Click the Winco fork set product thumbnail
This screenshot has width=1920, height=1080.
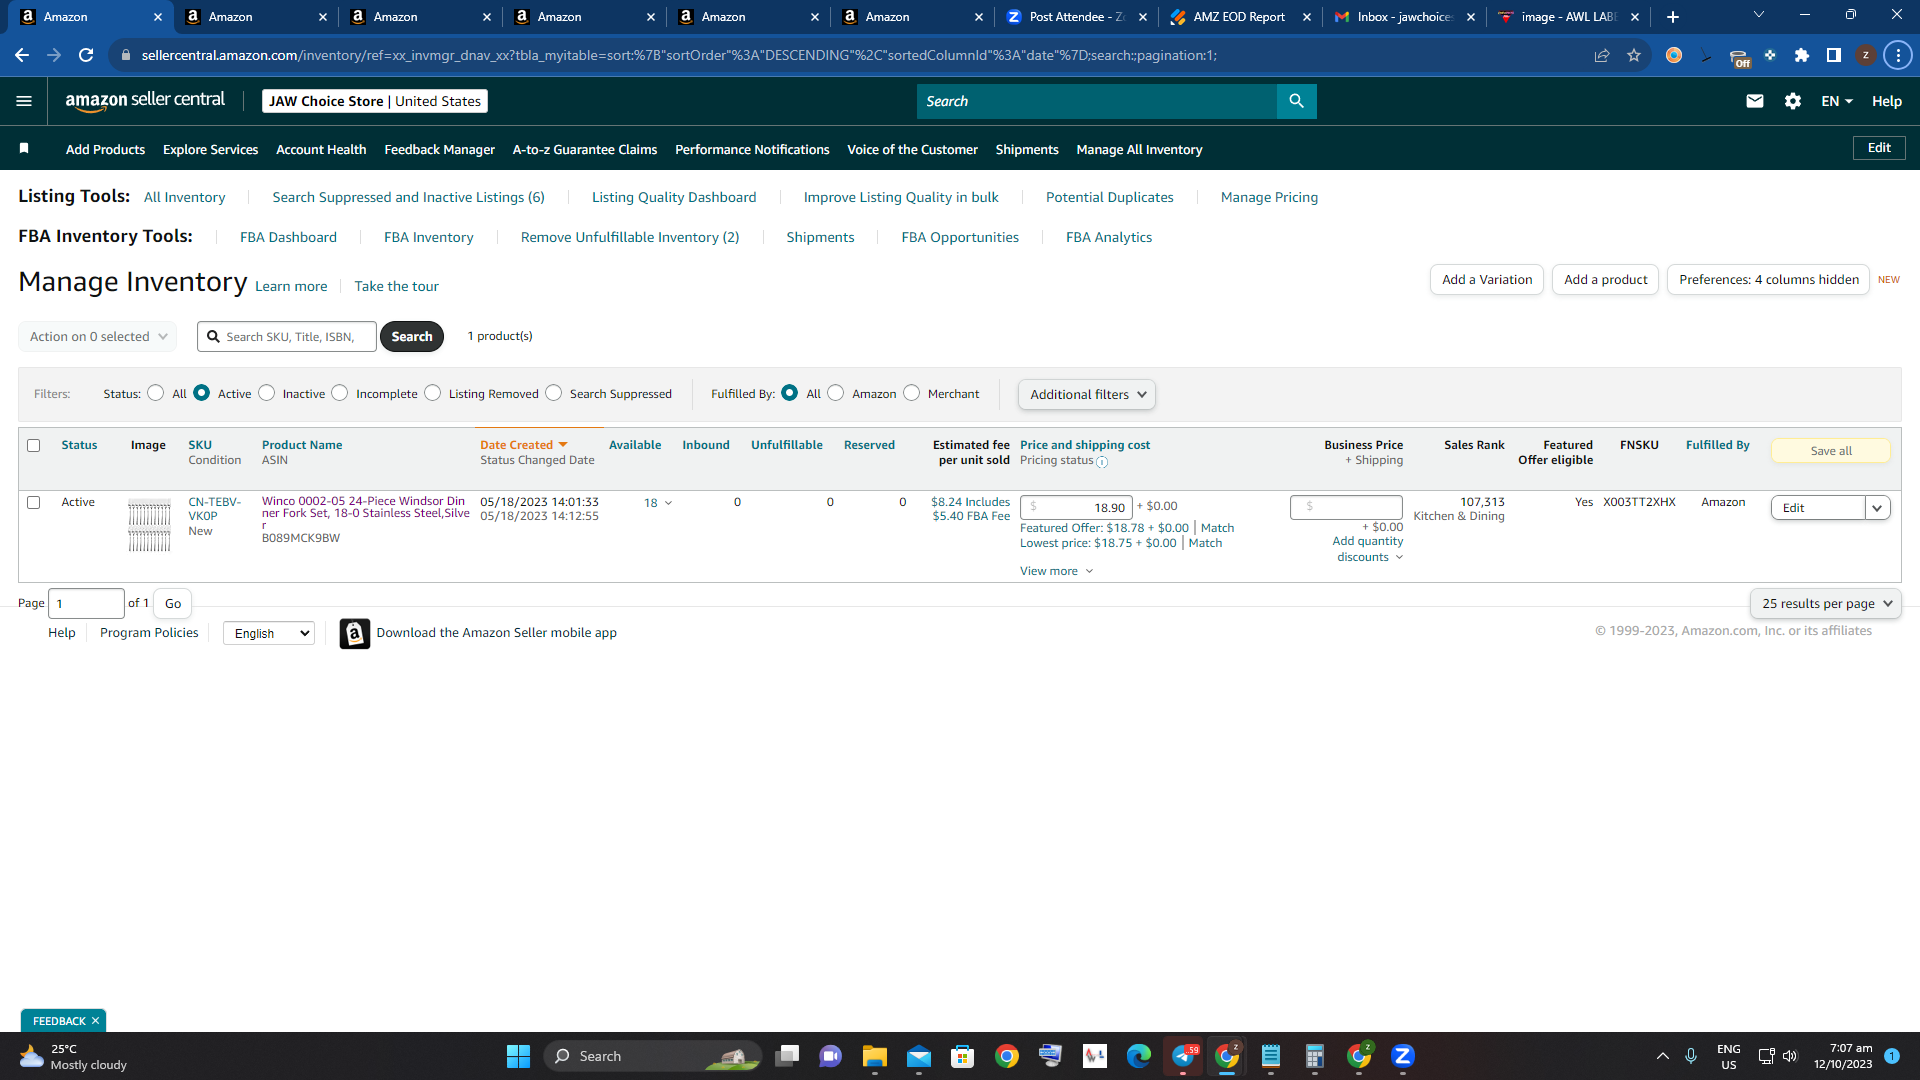(x=149, y=526)
